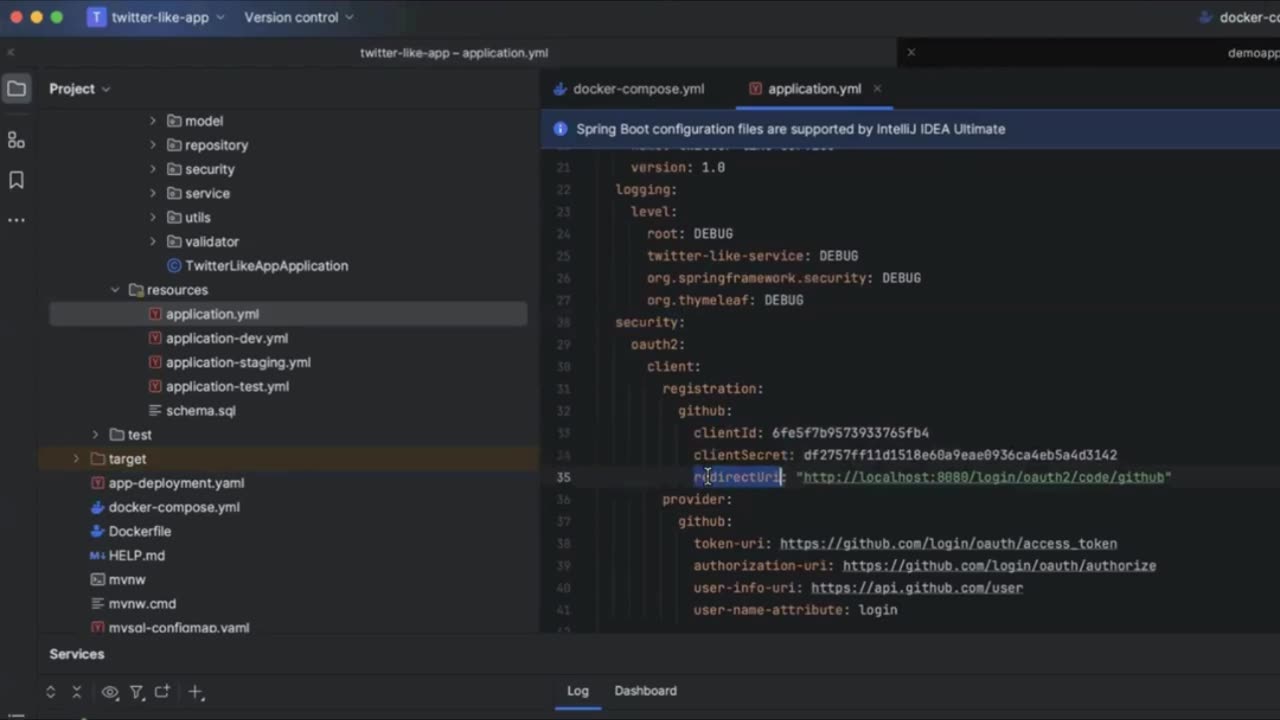Expand the service folder
This screenshot has width=1280, height=720.
(x=153, y=193)
